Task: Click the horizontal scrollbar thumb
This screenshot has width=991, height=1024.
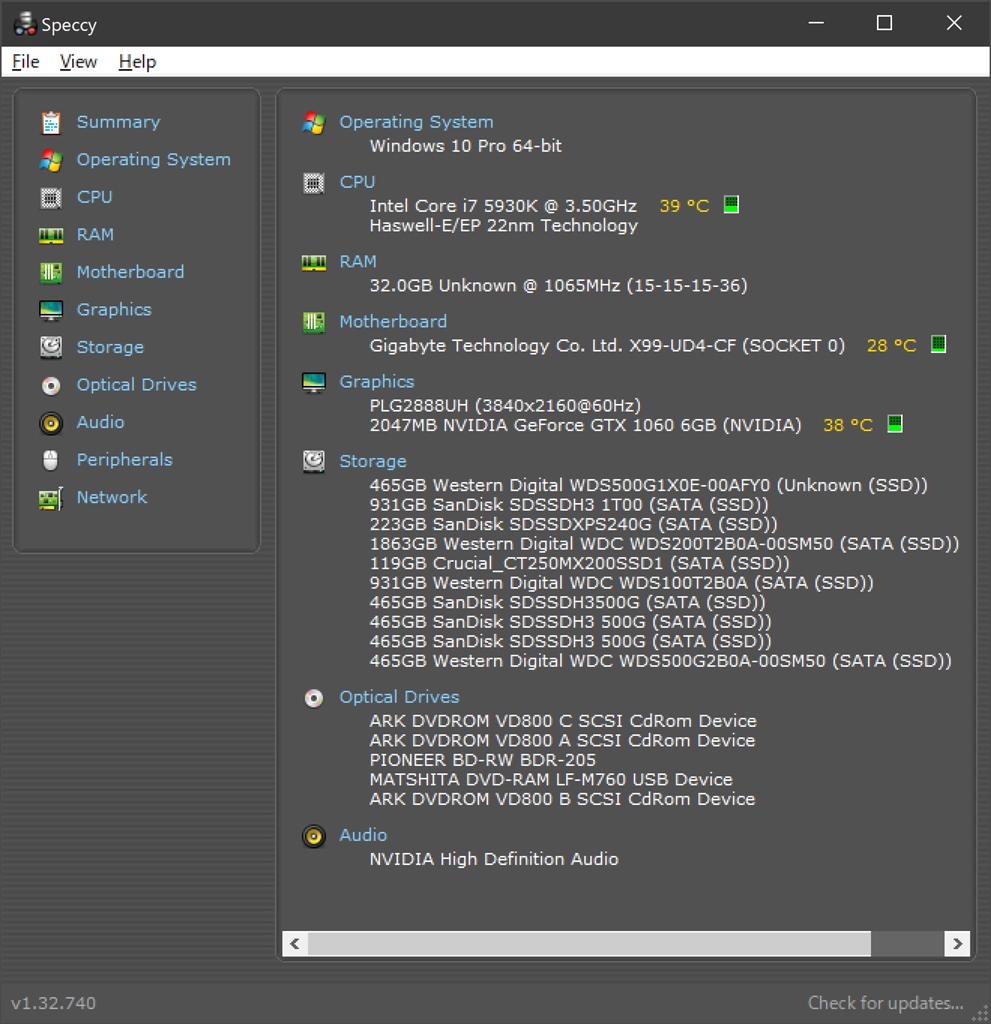Action: tap(589, 944)
